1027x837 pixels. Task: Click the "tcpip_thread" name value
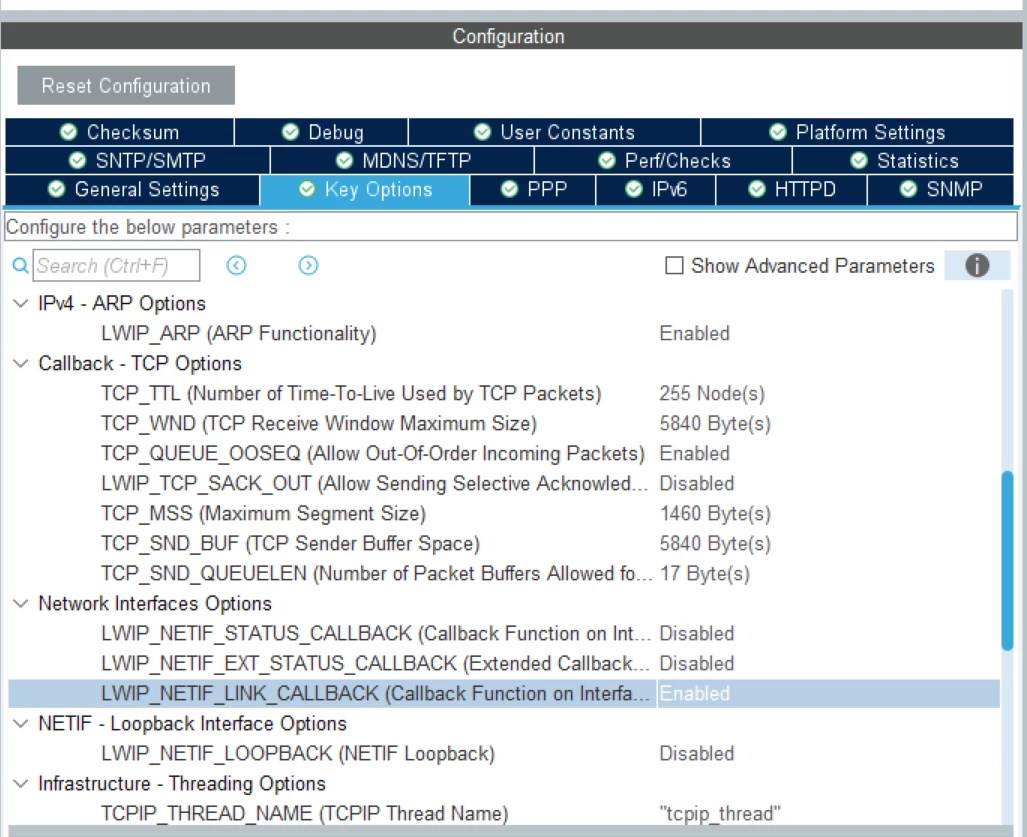pyautogui.click(x=720, y=813)
